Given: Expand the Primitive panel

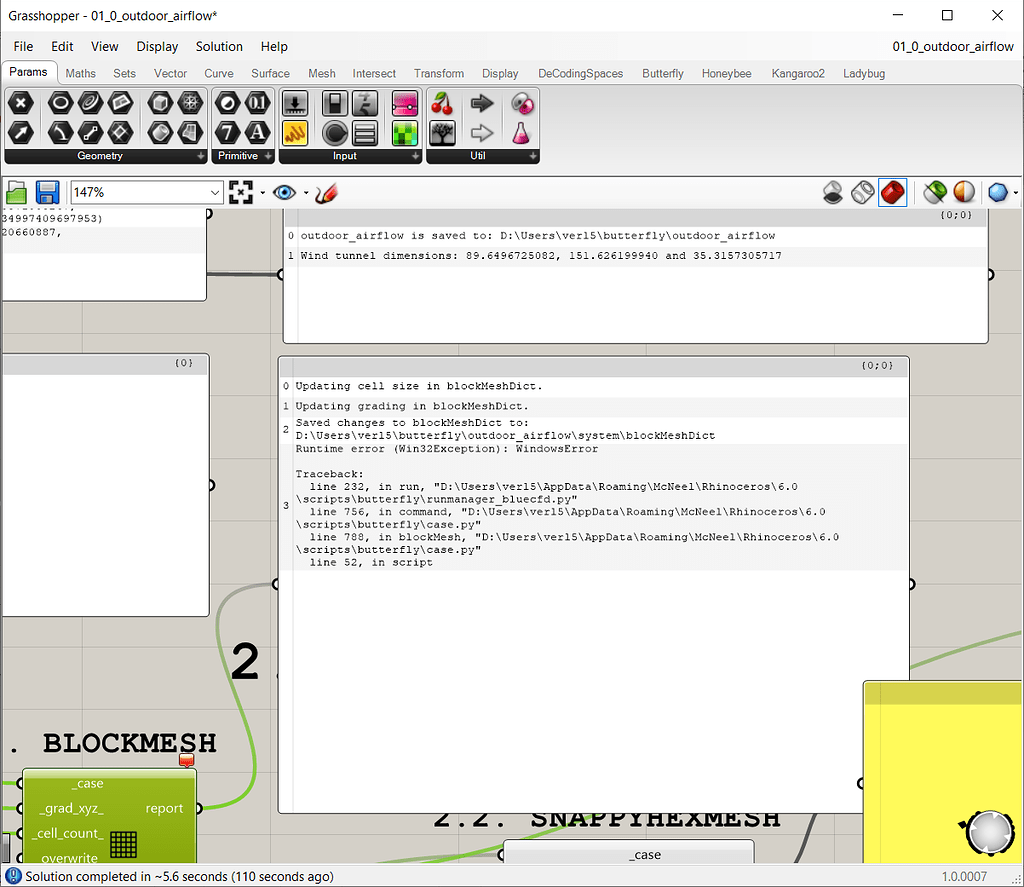Looking at the screenshot, I should [x=268, y=156].
